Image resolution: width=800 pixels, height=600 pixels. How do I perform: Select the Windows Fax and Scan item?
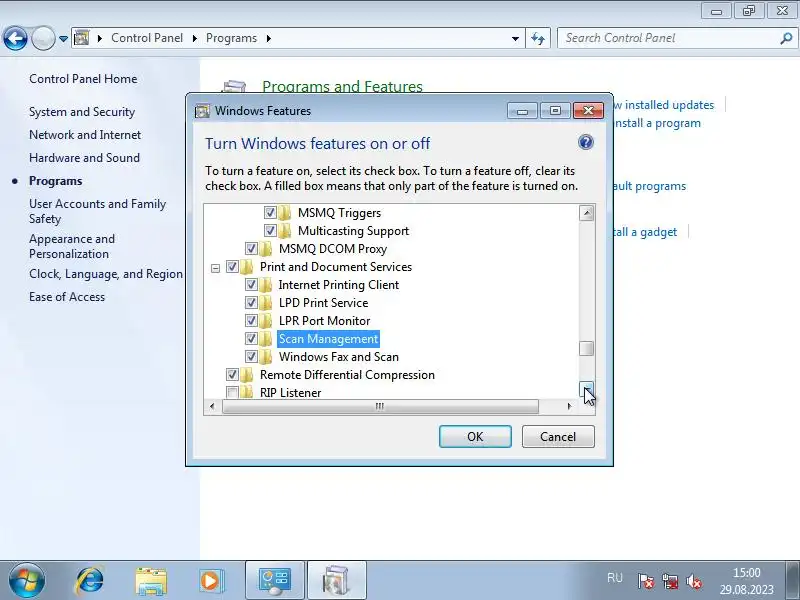tap(339, 357)
